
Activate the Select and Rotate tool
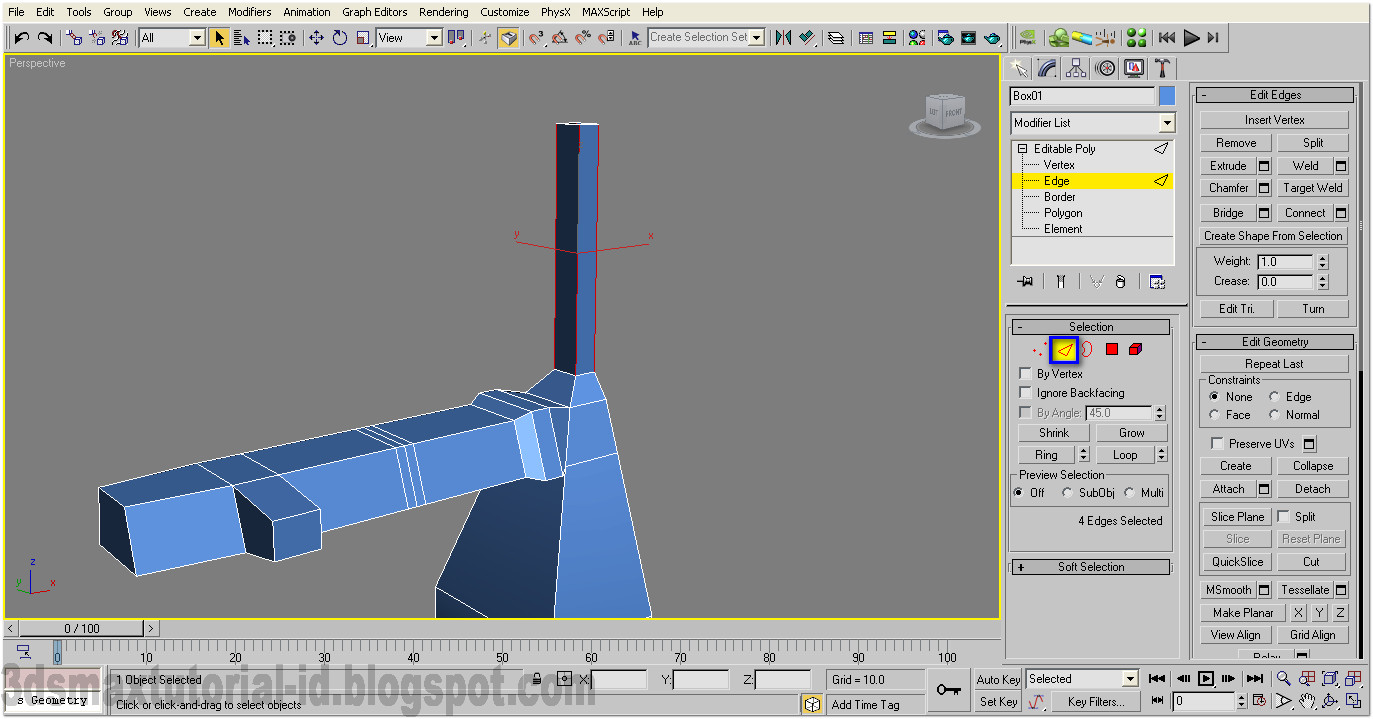coord(339,37)
